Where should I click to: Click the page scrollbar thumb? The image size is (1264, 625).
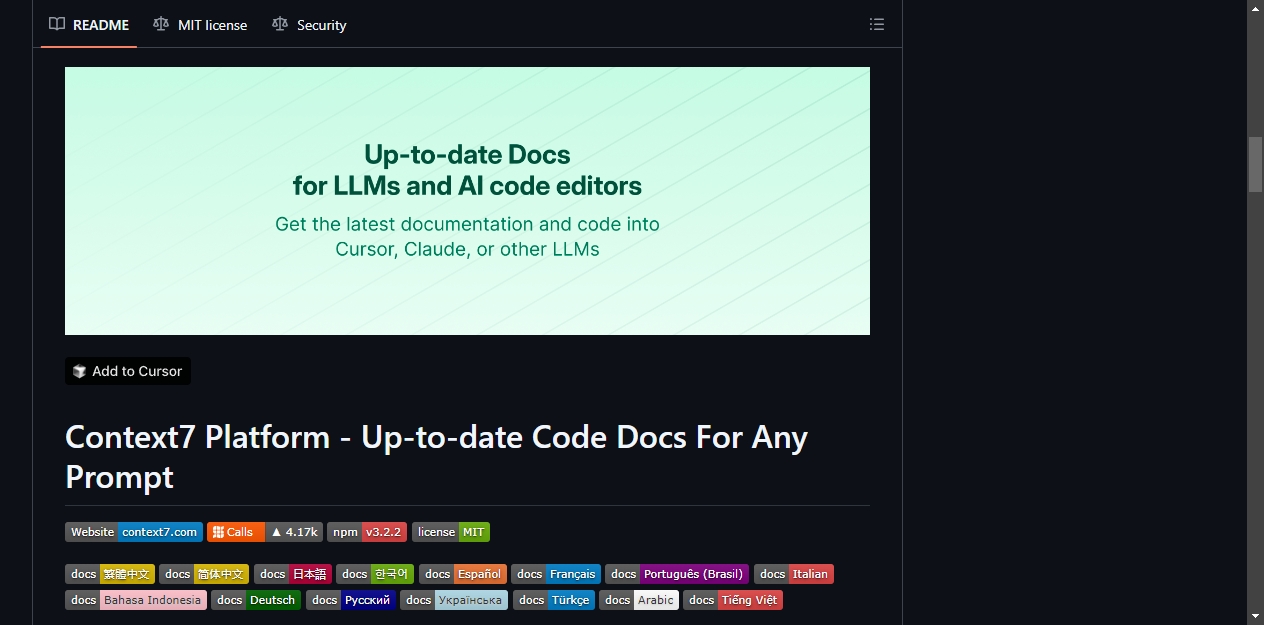[x=1255, y=164]
